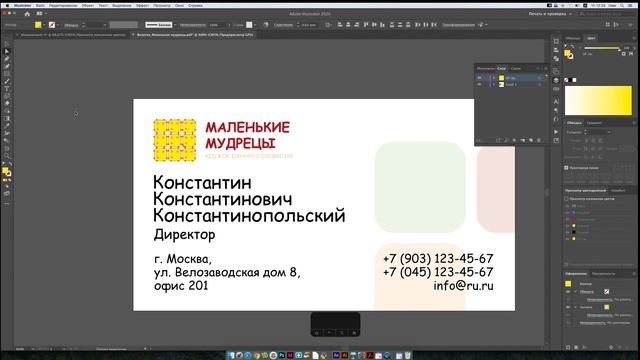Select the Direct Selection tool
This screenshot has height=360, width=640.
[7, 51]
